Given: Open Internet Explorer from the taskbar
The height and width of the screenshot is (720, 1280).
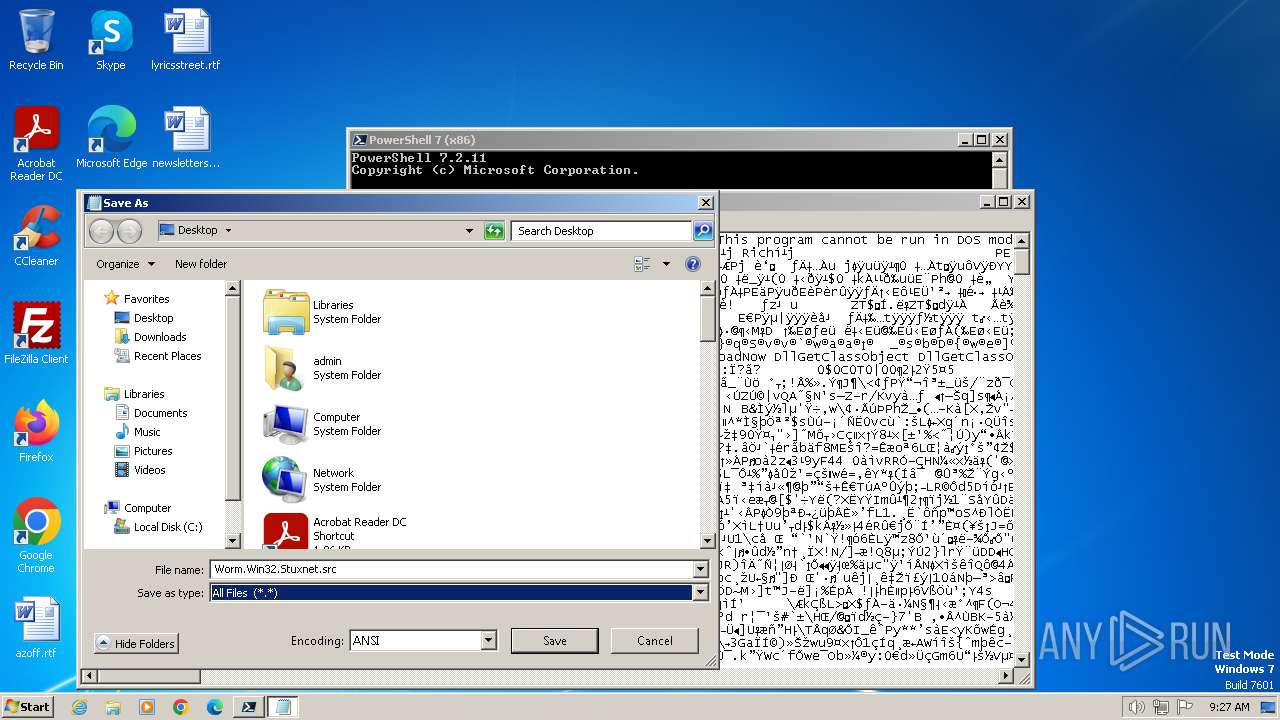Looking at the screenshot, I should pyautogui.click(x=80, y=707).
